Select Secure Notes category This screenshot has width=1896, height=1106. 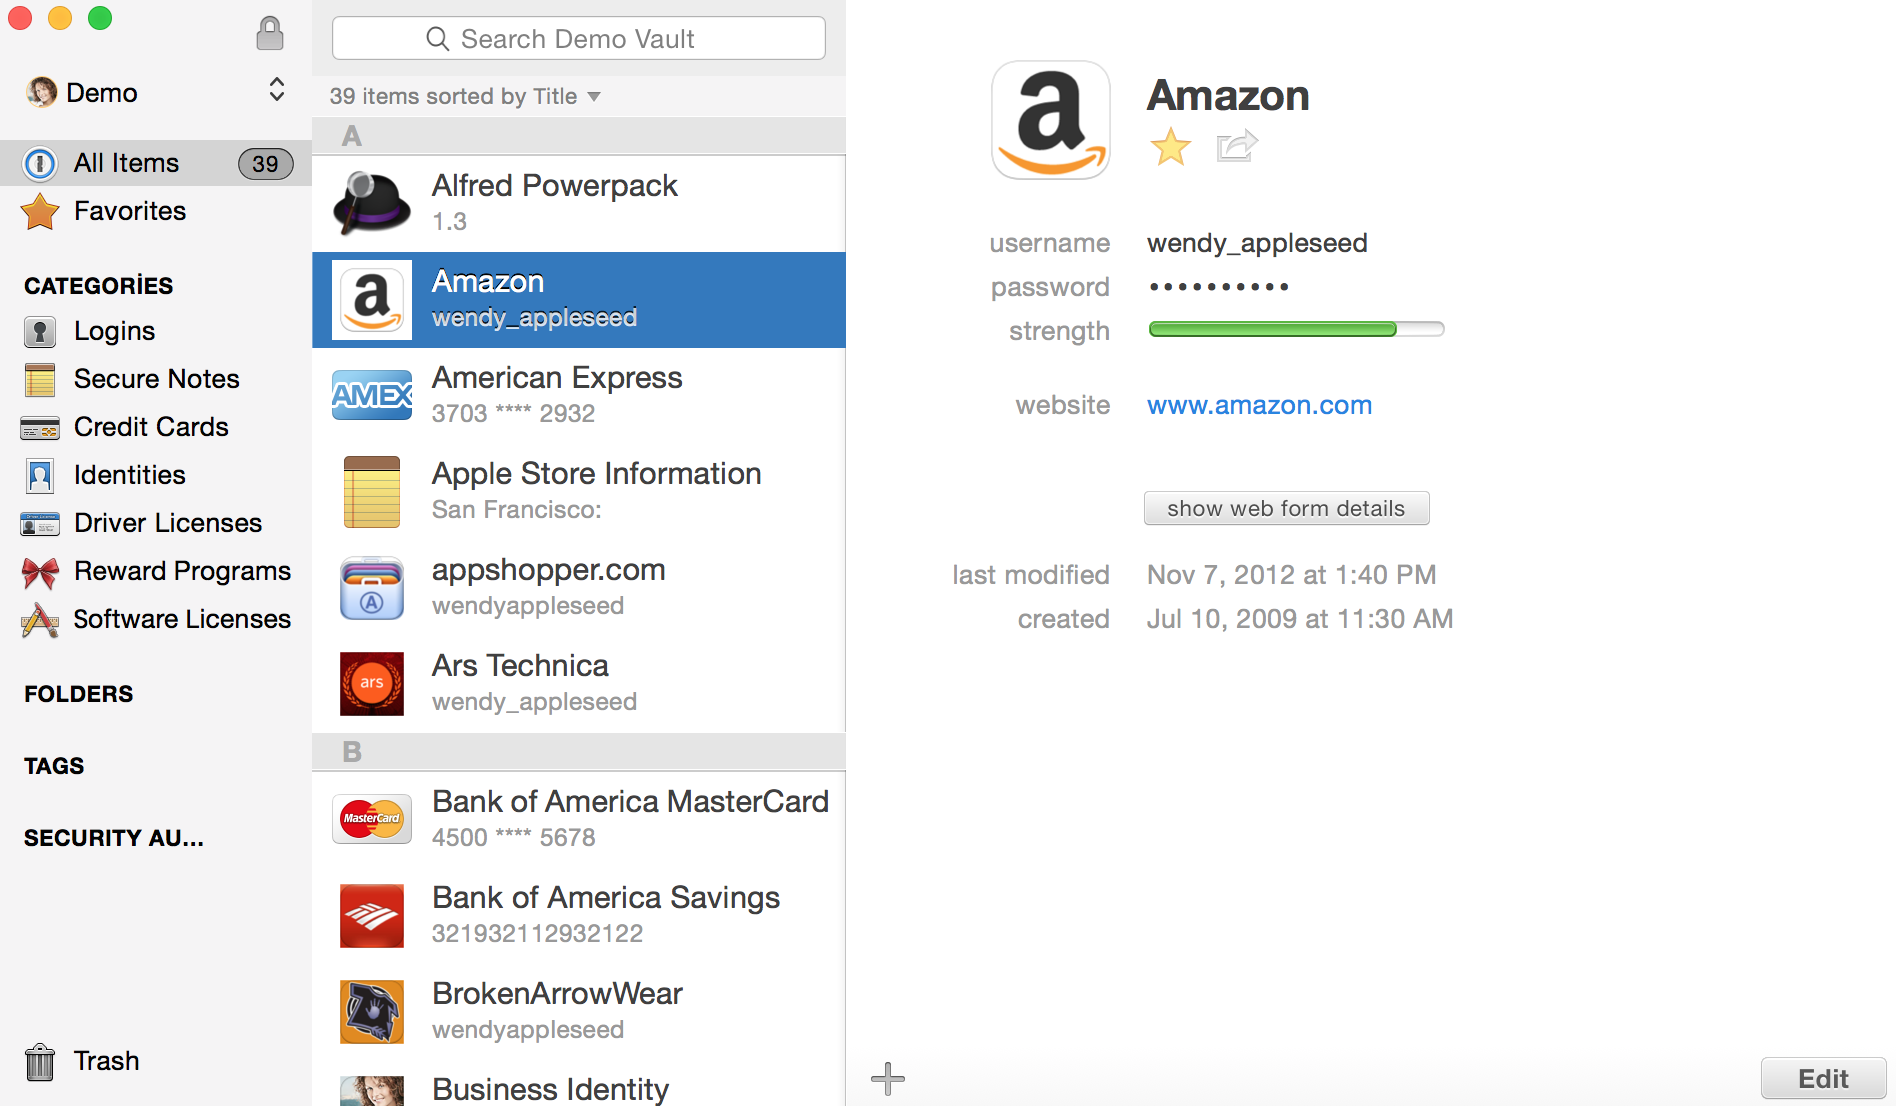coord(156,379)
